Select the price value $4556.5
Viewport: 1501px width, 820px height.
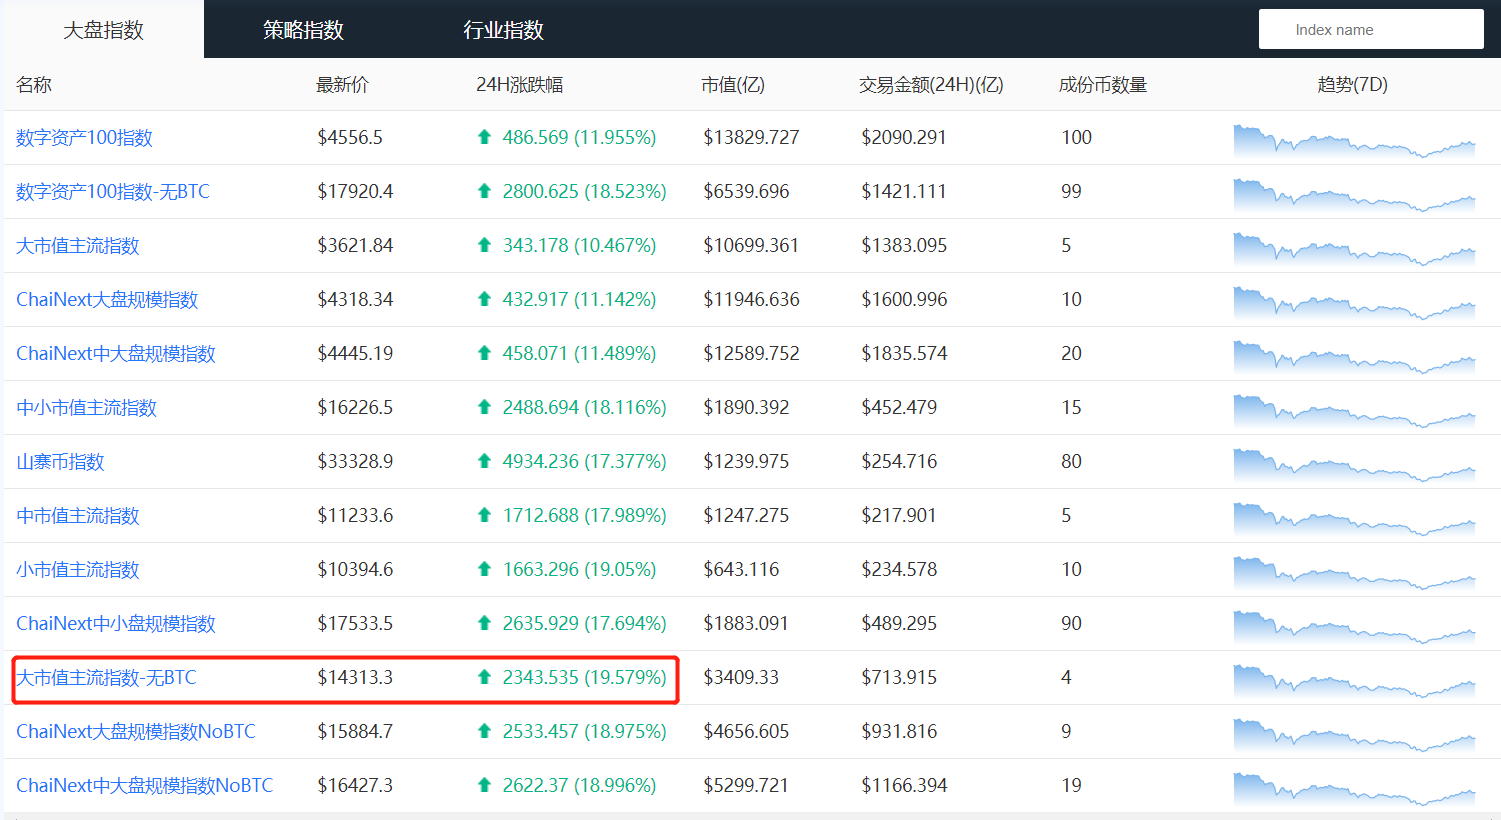coord(350,138)
